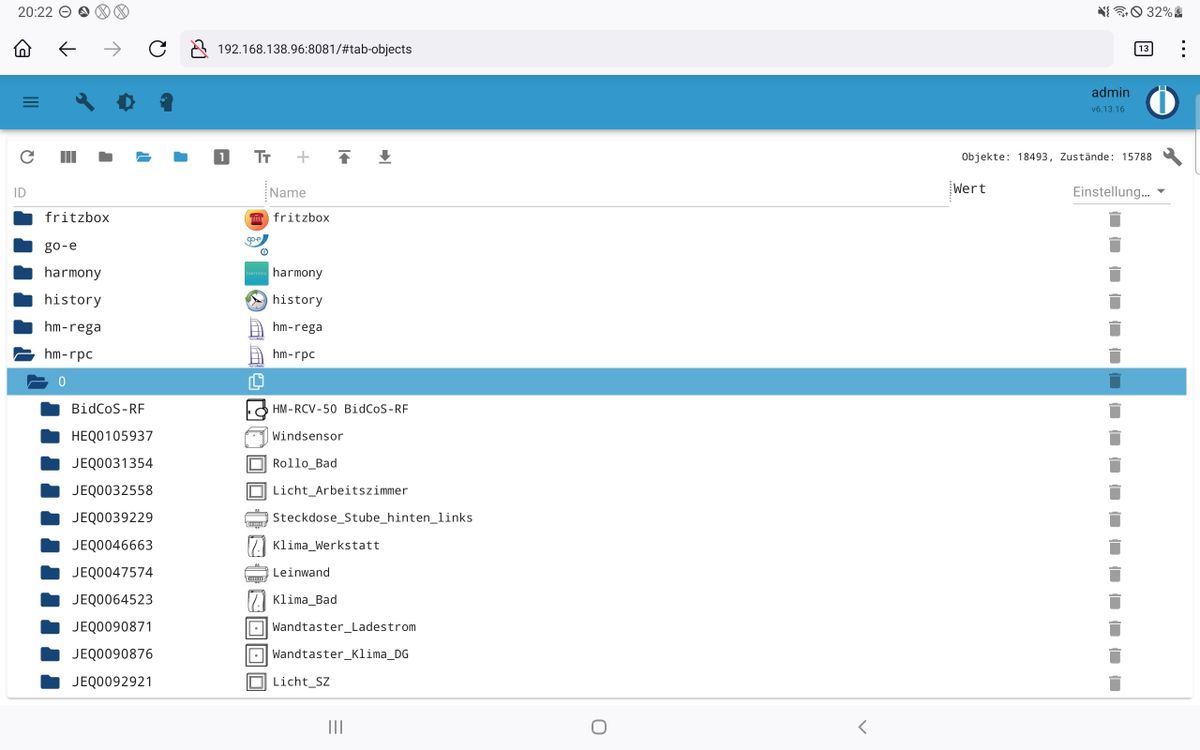Viewport: 1200px width, 750px height.
Task: Tap Android home button
Action: [599, 727]
